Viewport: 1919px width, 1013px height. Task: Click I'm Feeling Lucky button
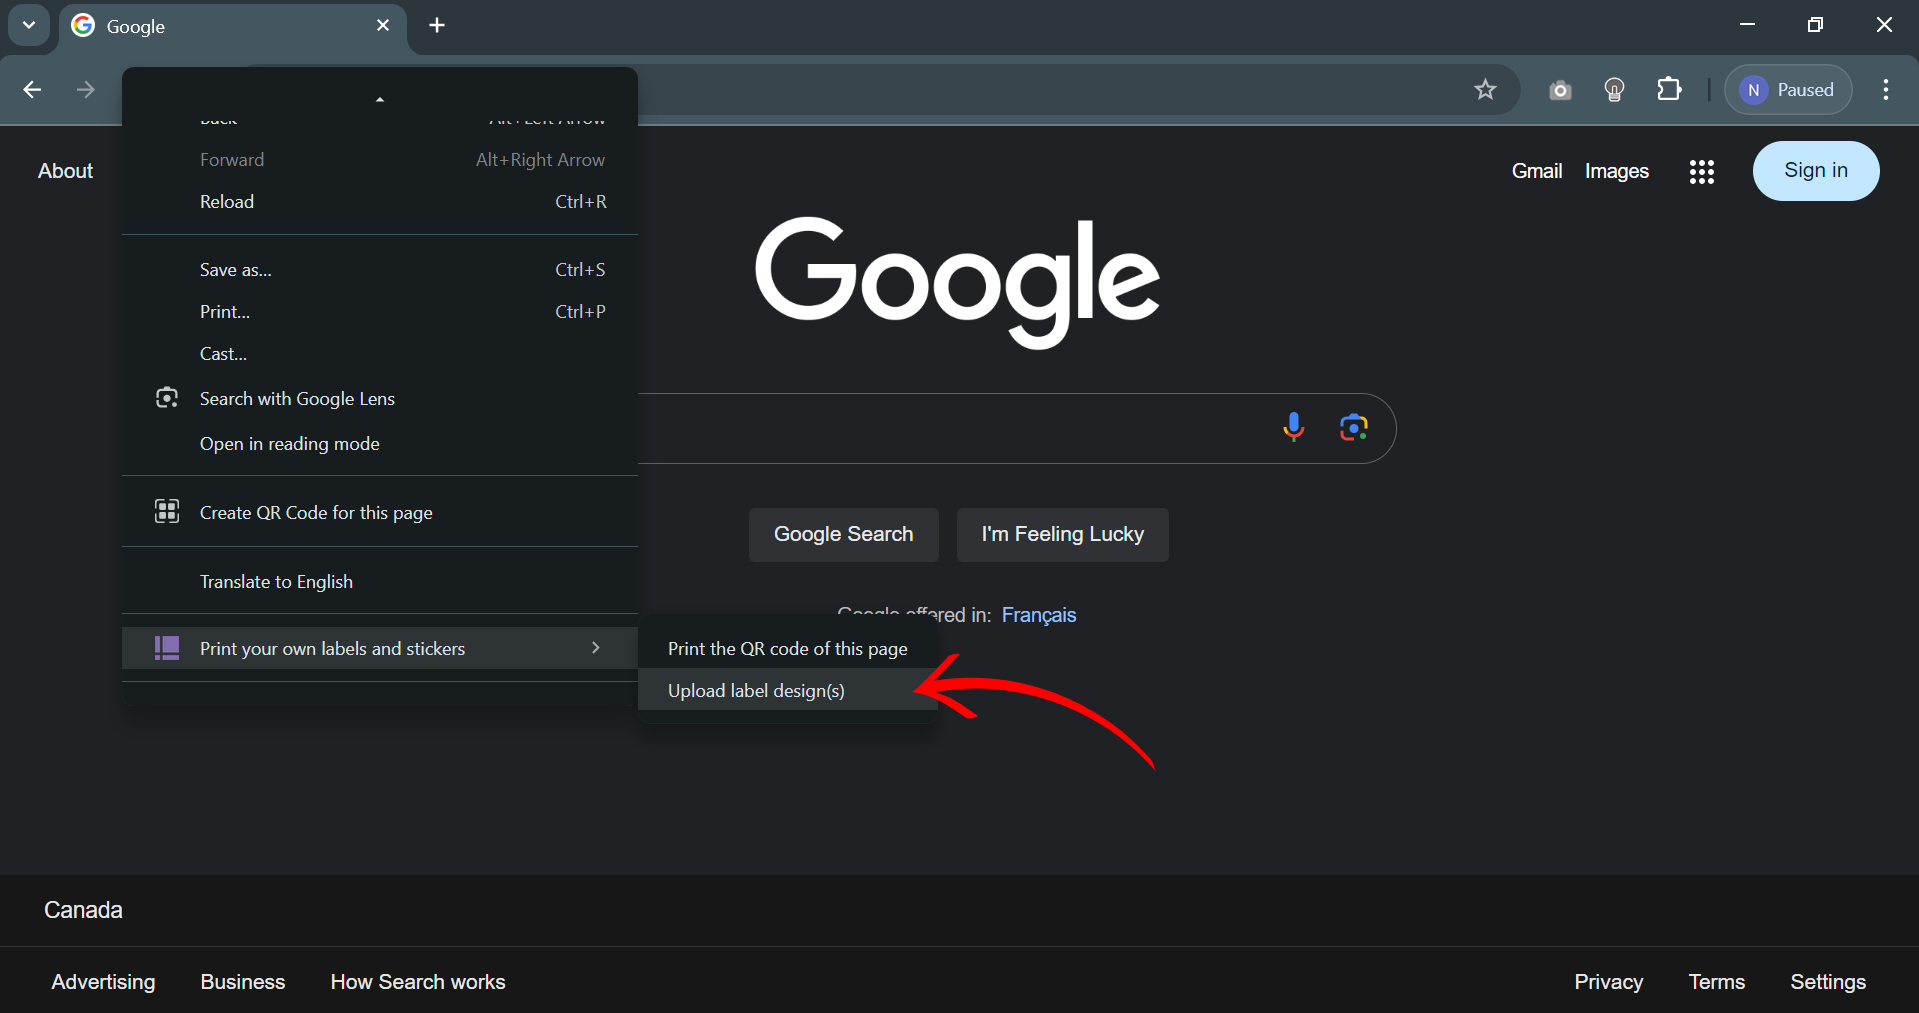[1062, 534]
